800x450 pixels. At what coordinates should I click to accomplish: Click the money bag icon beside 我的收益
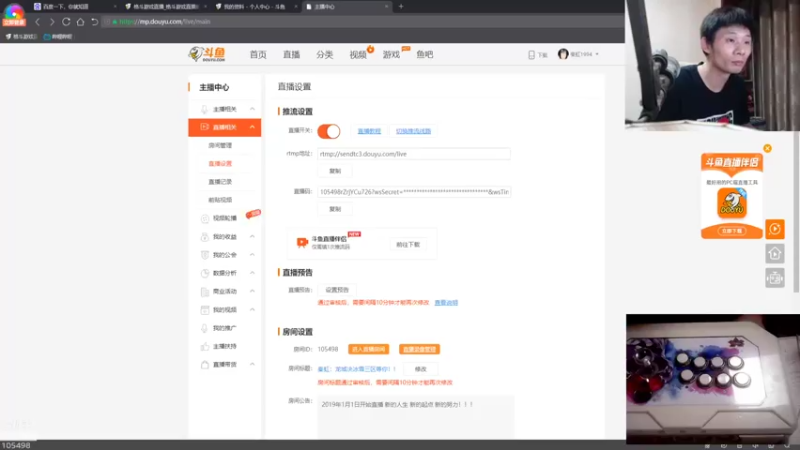pyautogui.click(x=205, y=237)
